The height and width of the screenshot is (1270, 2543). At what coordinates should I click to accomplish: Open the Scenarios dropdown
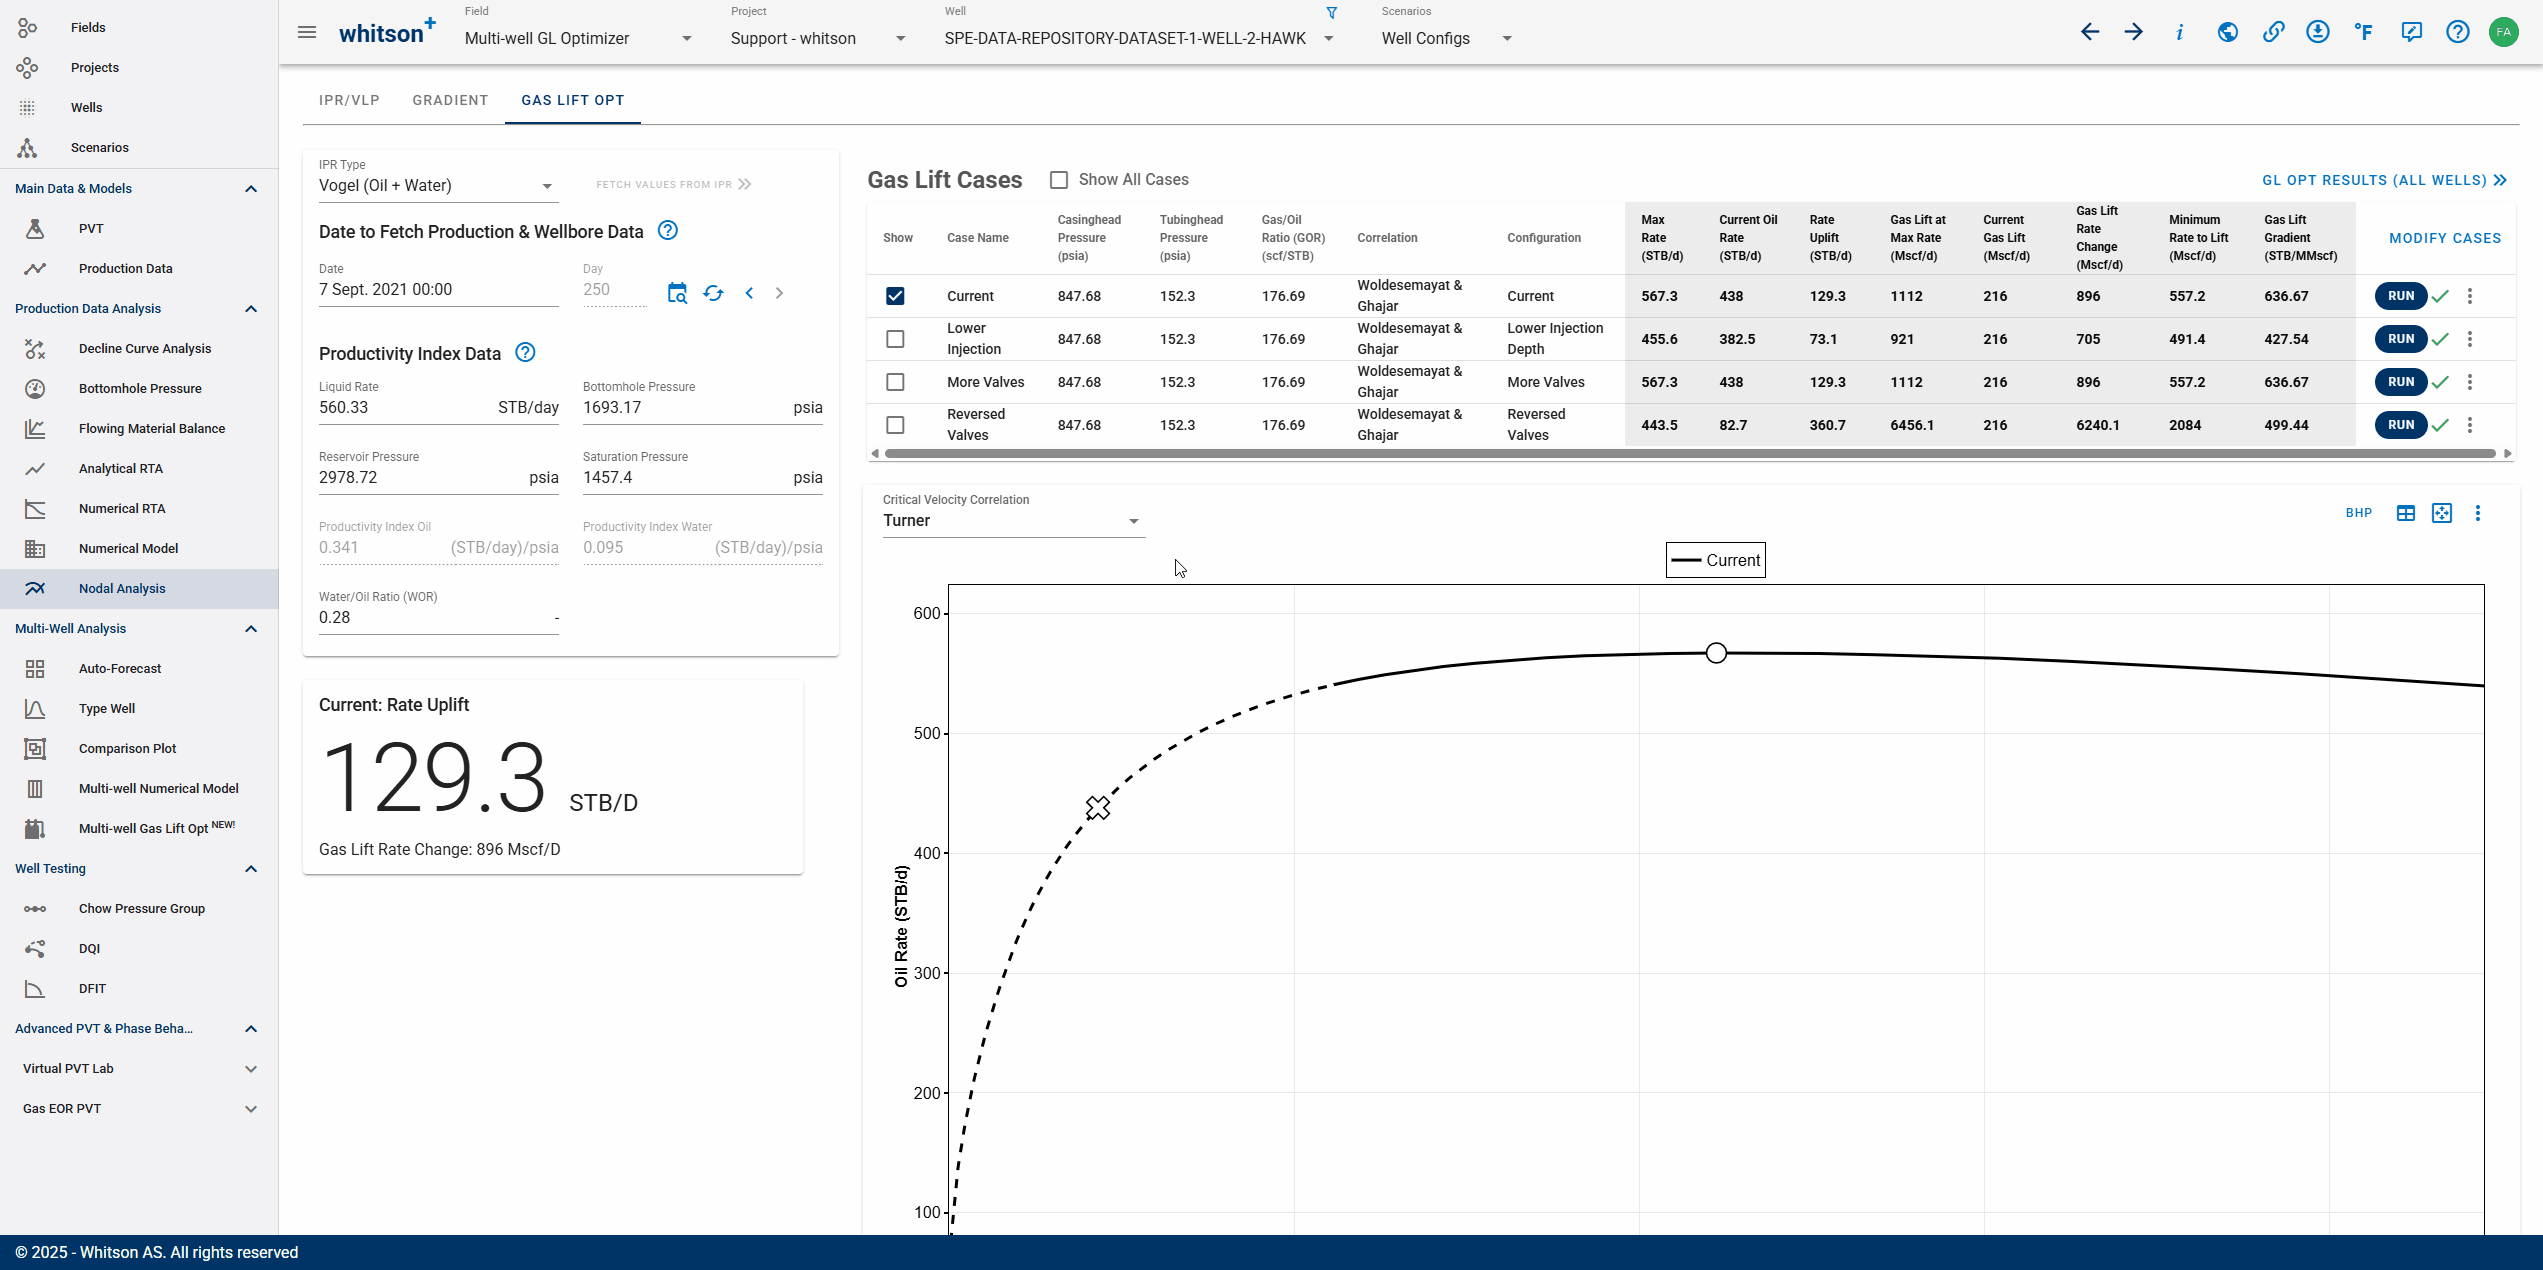(x=1447, y=38)
